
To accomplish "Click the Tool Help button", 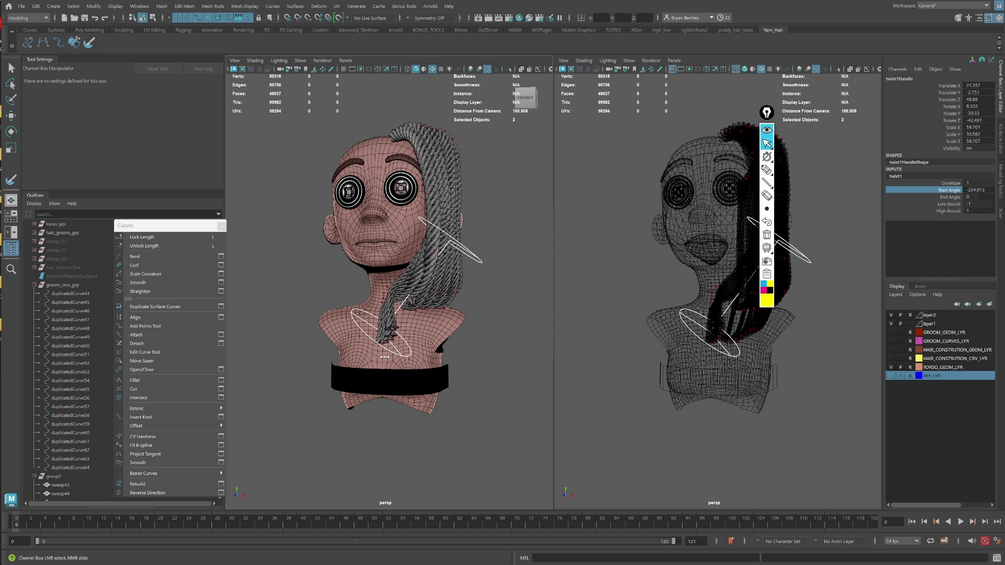I will click(203, 69).
